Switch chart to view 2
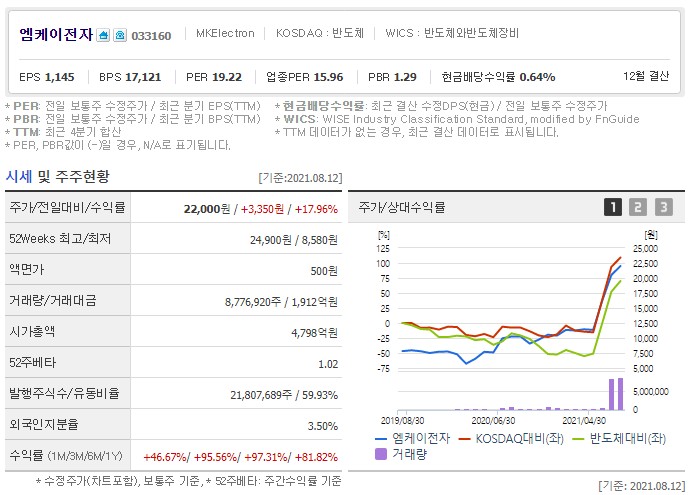The width and height of the screenshot is (690, 495). [x=638, y=207]
